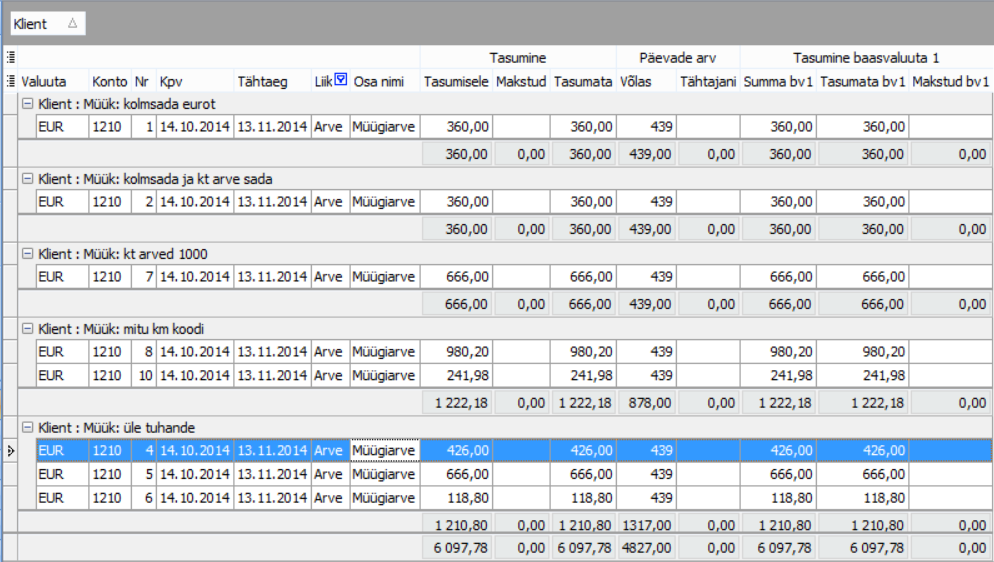This screenshot has height=562, width=994.
Task: Sort by Võlas column header
Action: pyautogui.click(x=646, y=81)
